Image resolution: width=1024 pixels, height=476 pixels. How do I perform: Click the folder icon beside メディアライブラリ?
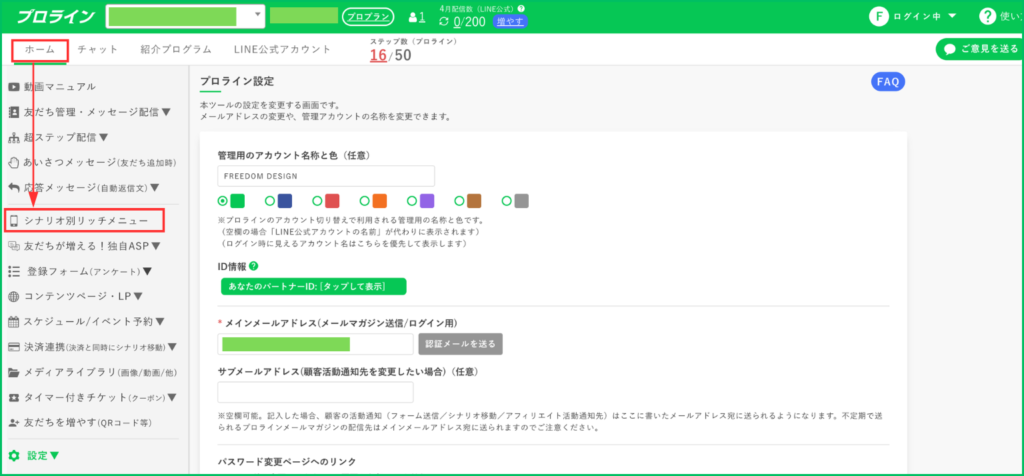[14, 372]
